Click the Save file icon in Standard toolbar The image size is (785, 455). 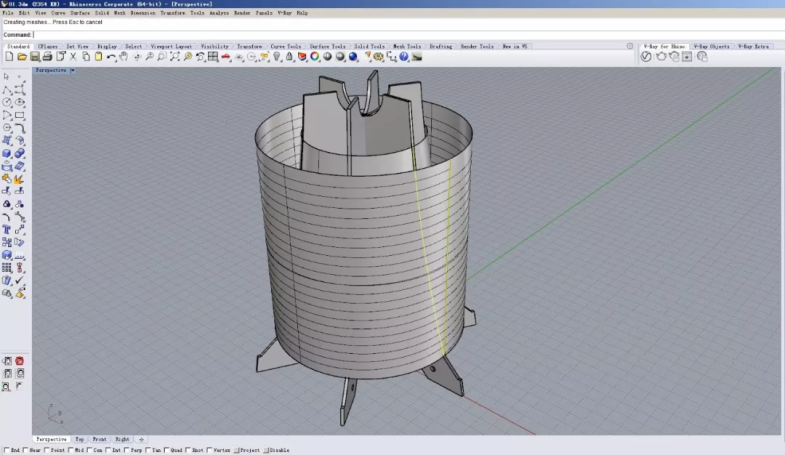[34, 57]
